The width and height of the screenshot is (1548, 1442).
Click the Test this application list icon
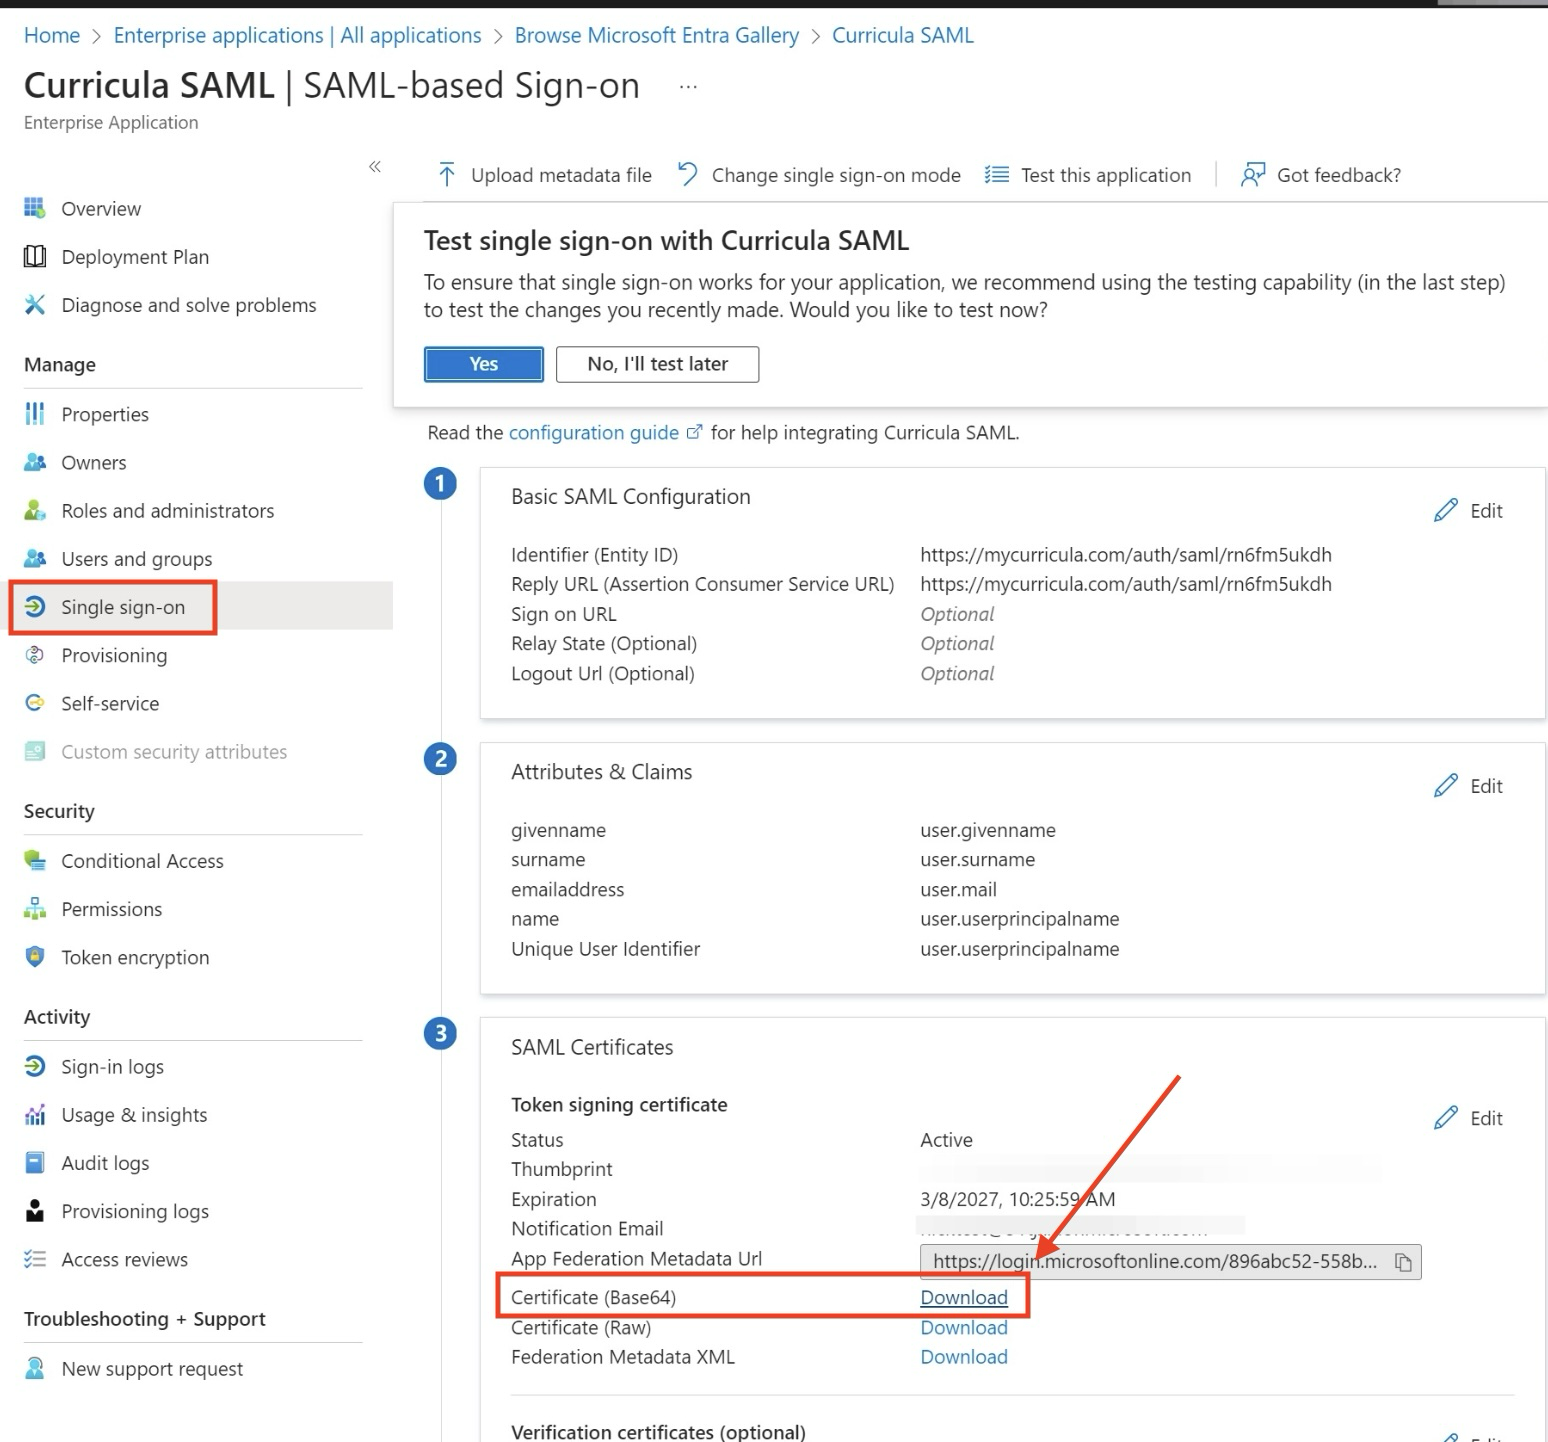click(x=996, y=175)
